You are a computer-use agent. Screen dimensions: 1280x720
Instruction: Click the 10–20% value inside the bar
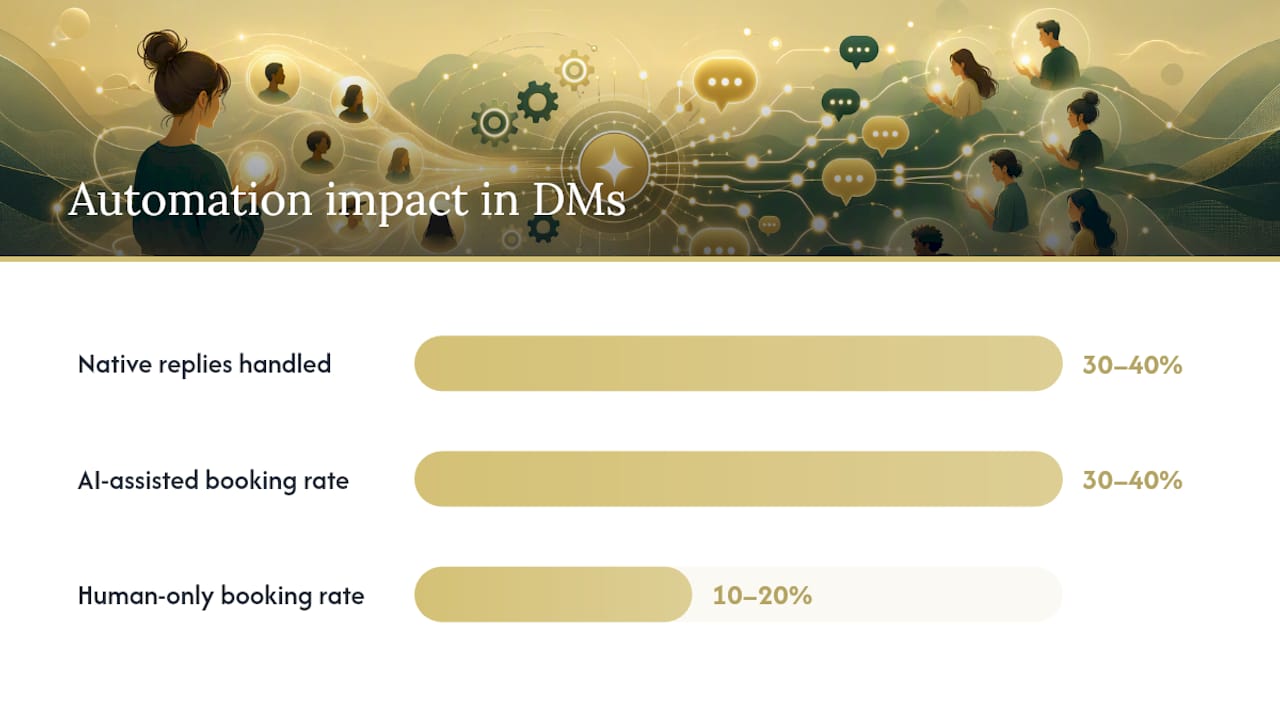point(762,596)
